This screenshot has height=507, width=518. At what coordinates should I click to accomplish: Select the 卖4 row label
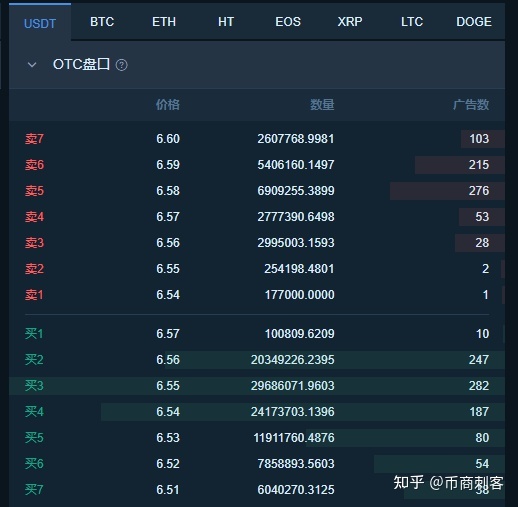34,217
